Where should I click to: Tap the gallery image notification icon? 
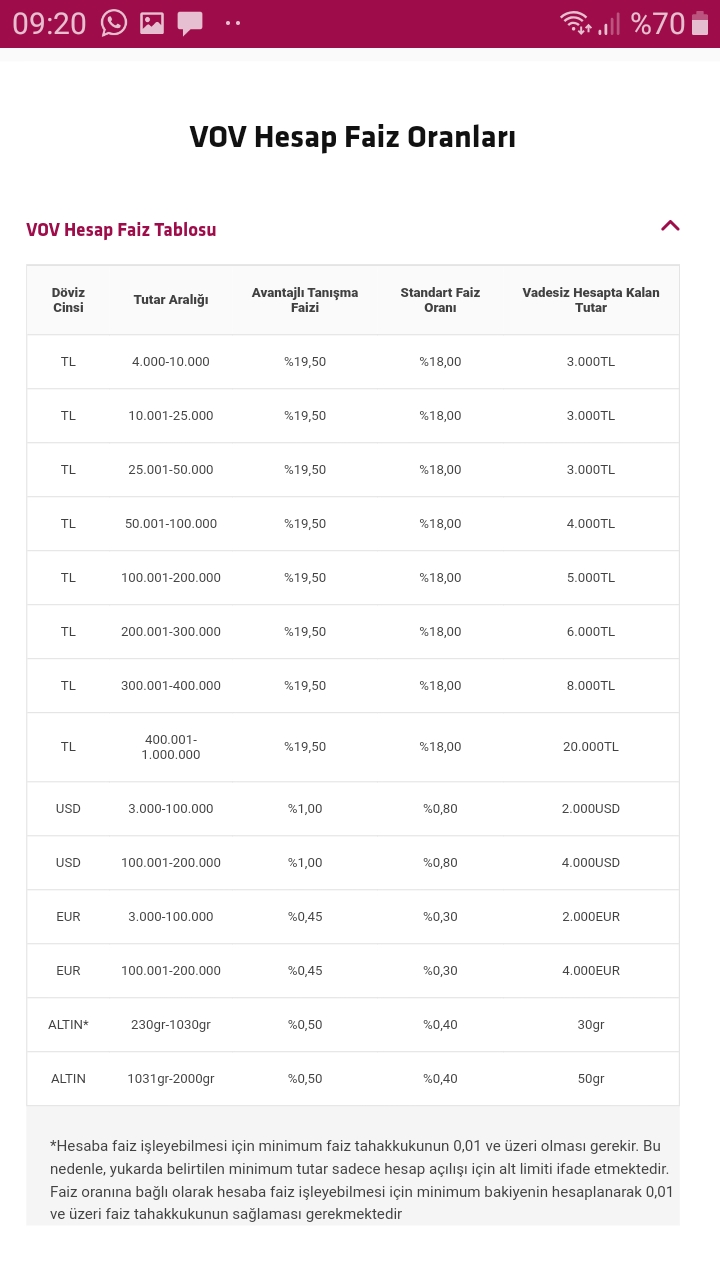152,23
